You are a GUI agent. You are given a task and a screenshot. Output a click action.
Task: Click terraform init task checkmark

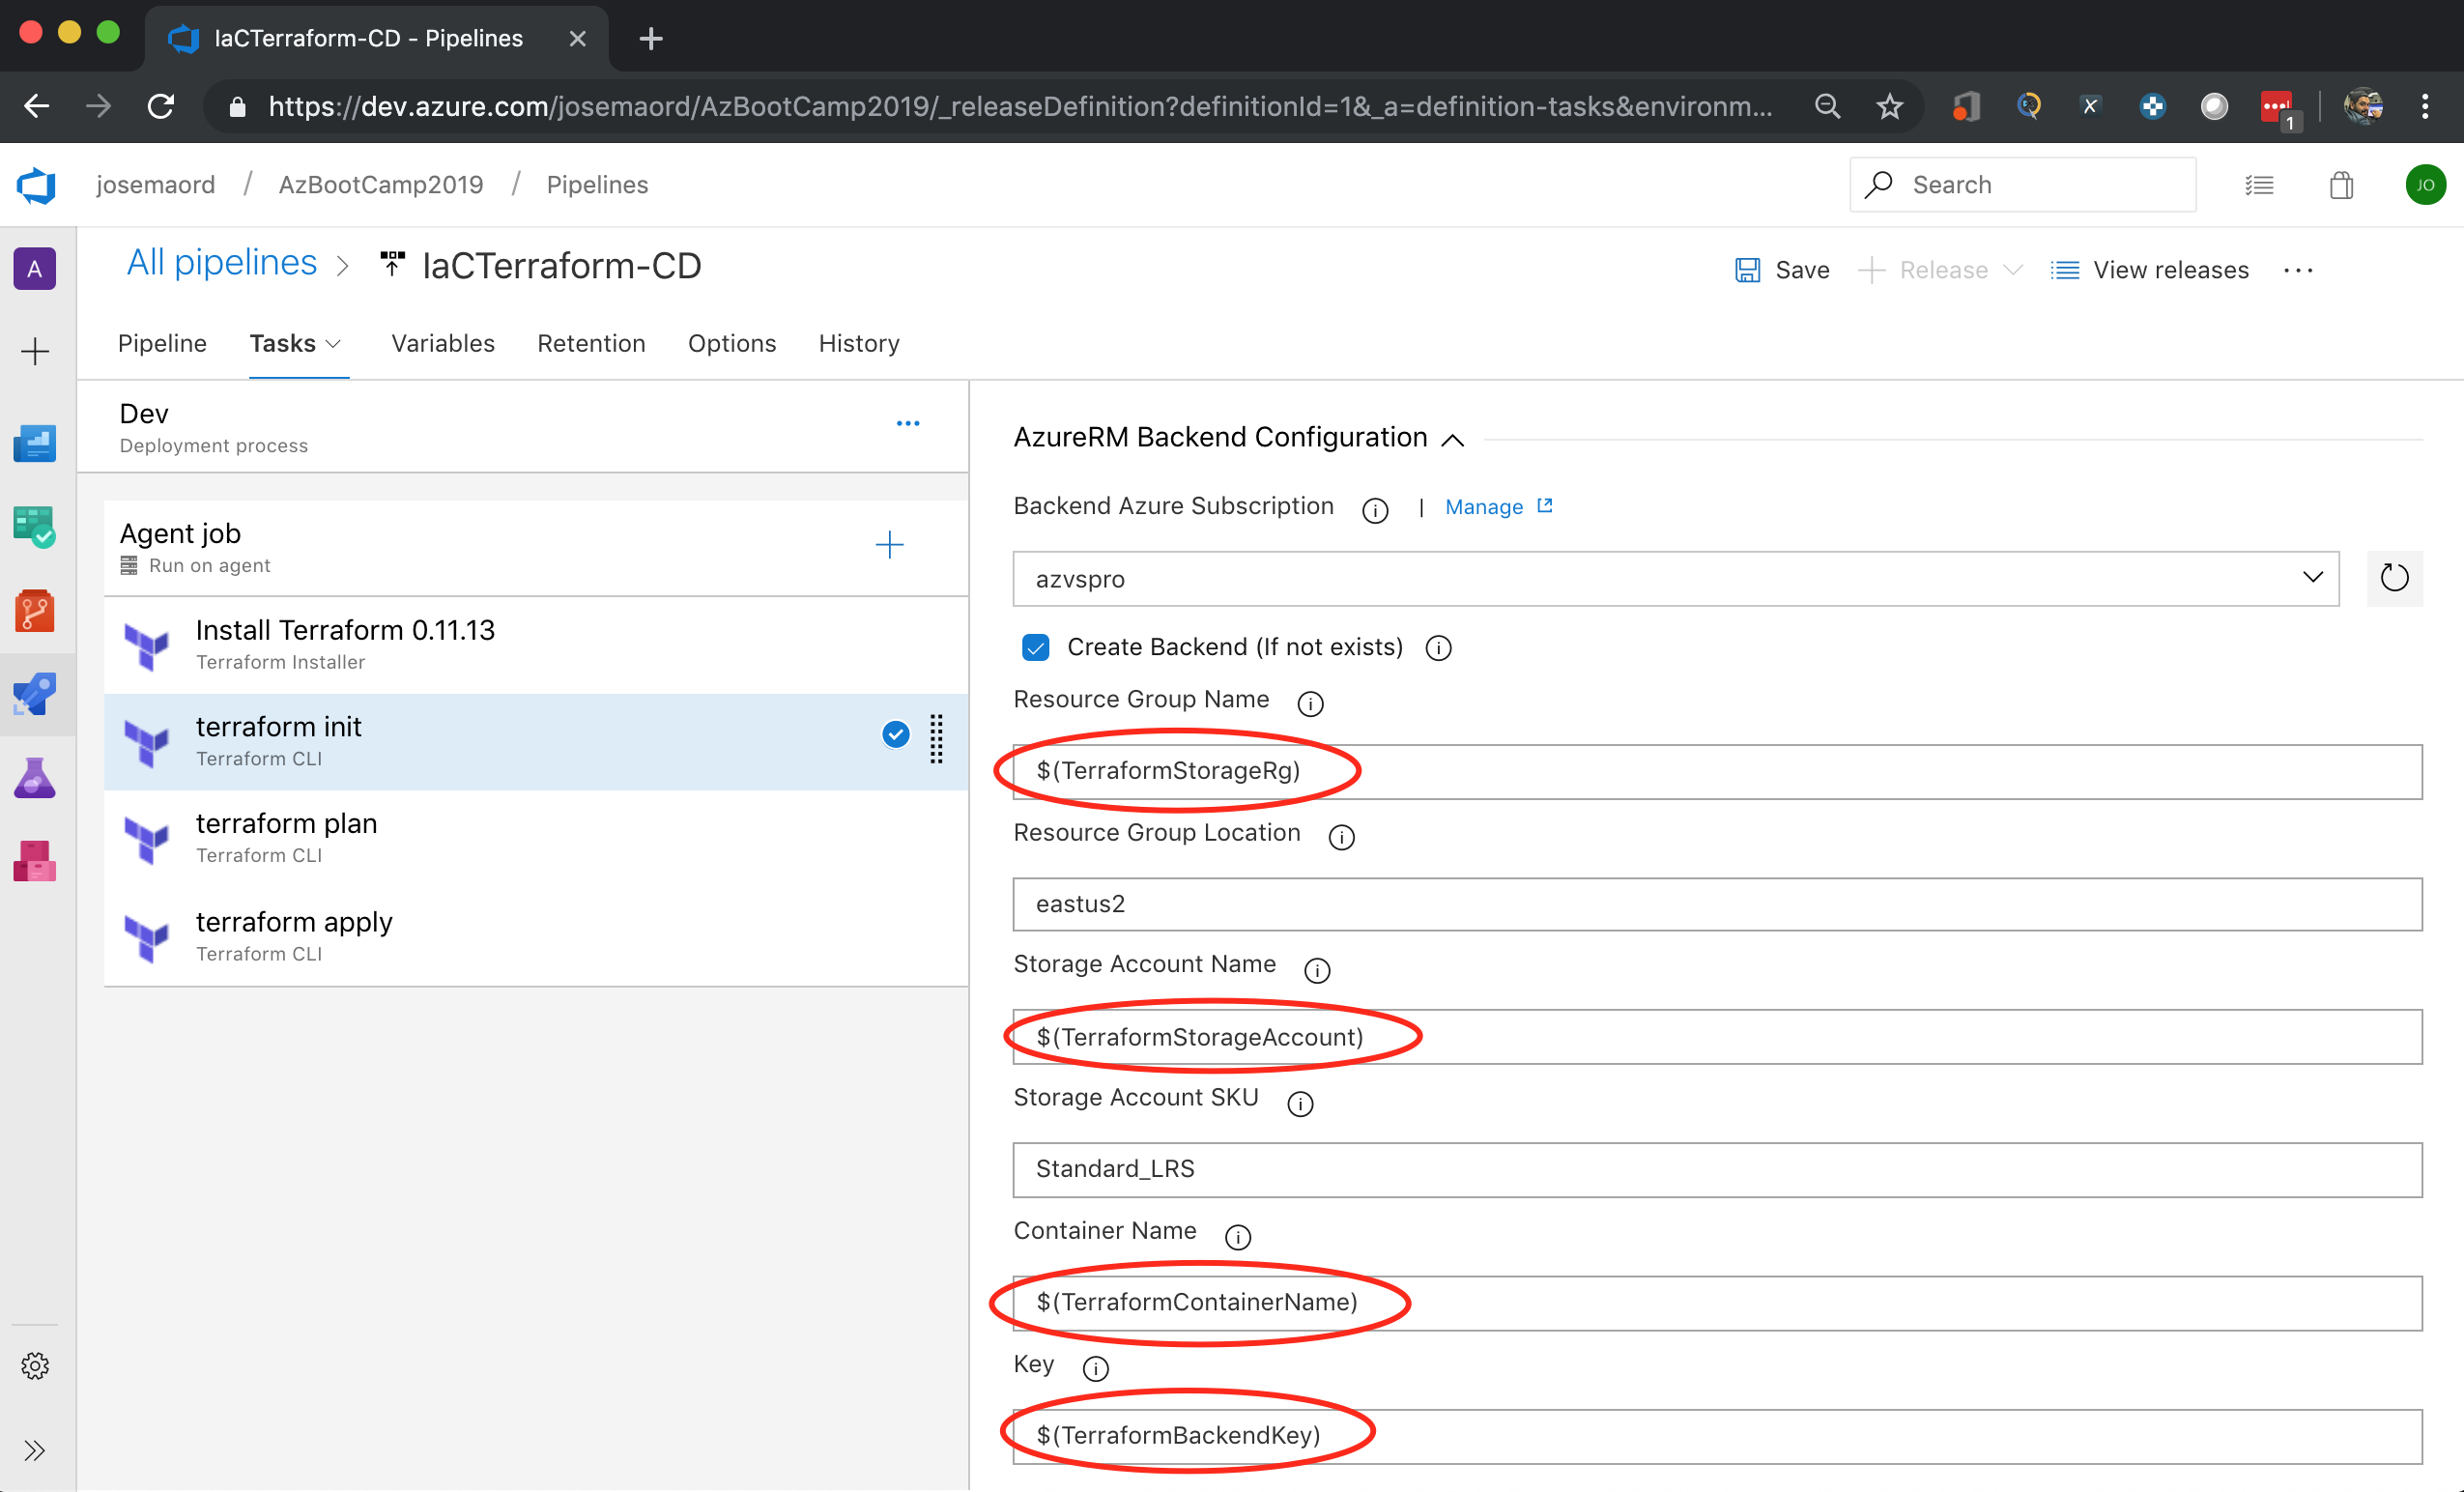(x=895, y=735)
